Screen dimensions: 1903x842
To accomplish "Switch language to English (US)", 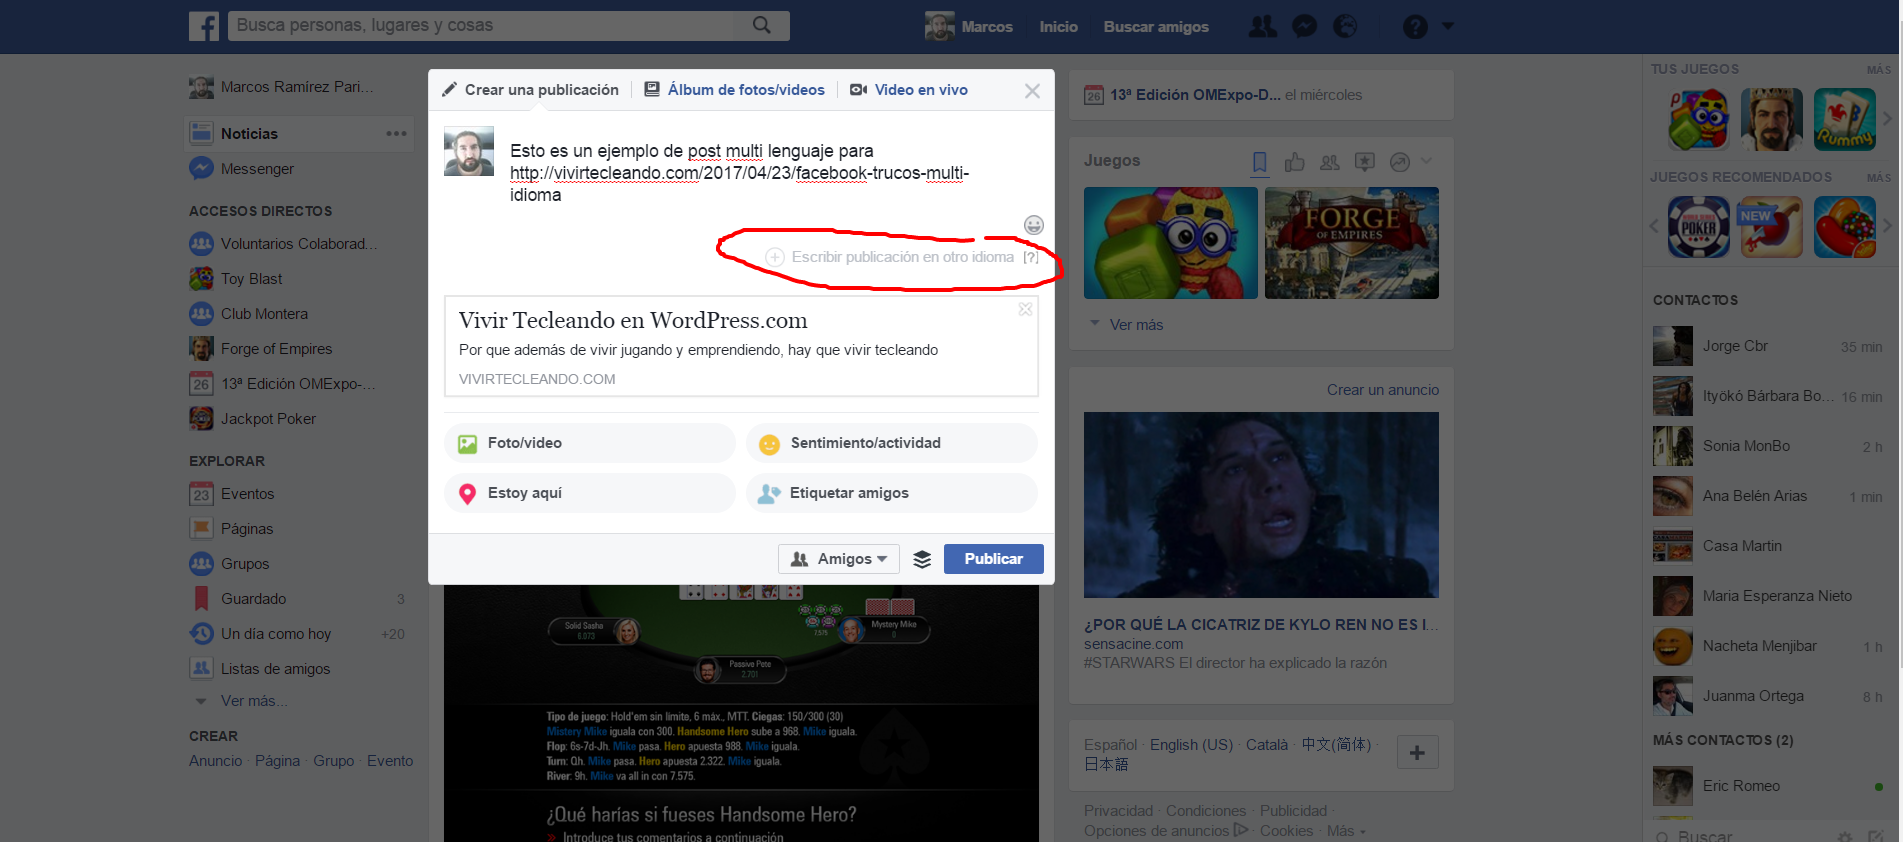I will (x=1191, y=745).
